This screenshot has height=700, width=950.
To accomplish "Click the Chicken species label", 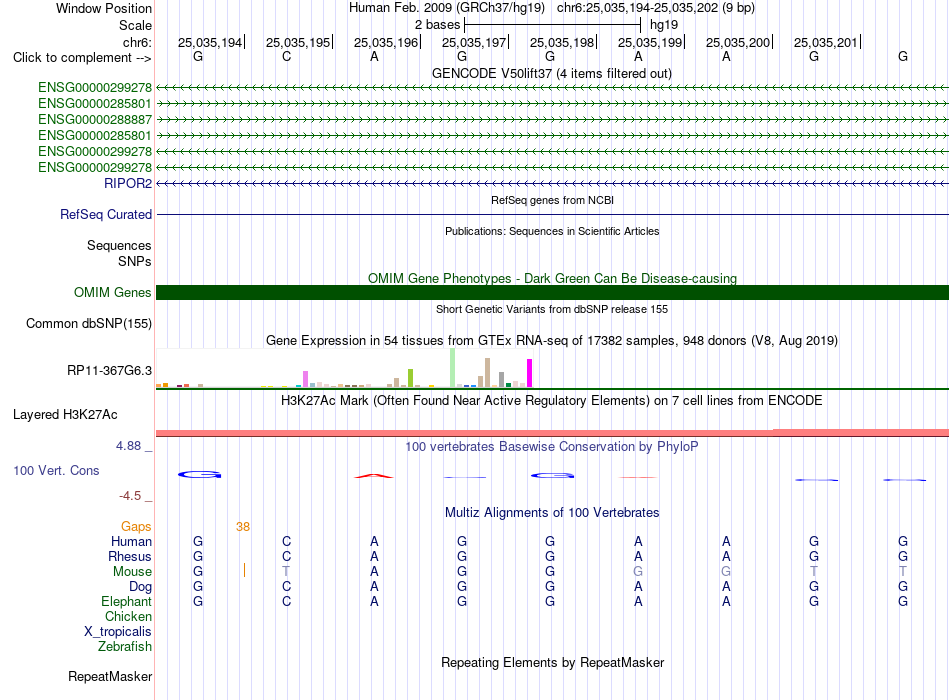I will click(x=128, y=616).
